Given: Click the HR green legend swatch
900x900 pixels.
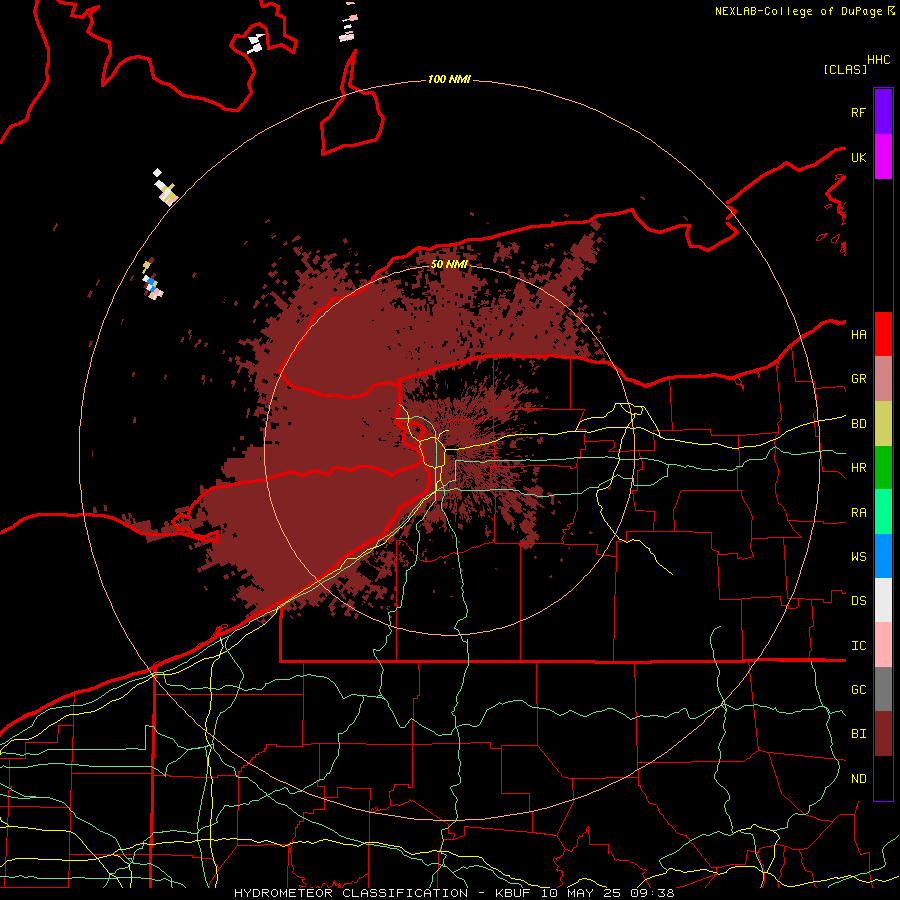Looking at the screenshot, I should pos(883,468).
